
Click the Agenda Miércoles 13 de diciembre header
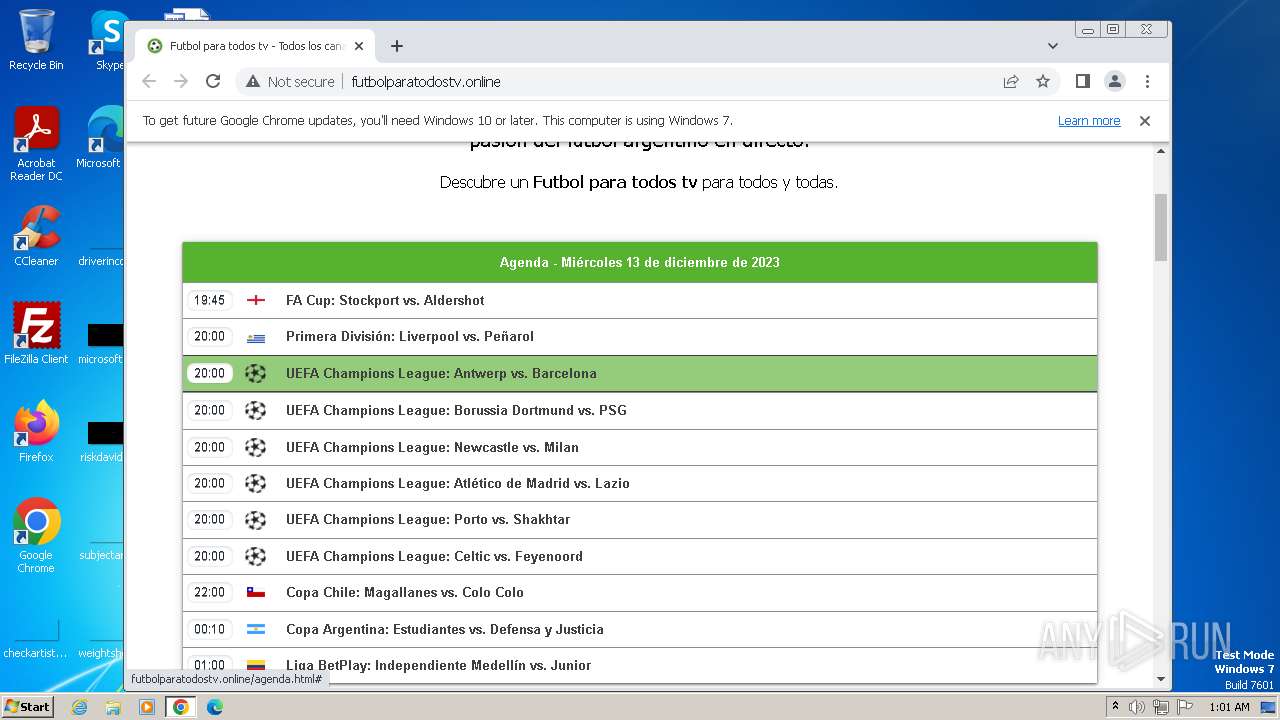pyautogui.click(x=640, y=263)
